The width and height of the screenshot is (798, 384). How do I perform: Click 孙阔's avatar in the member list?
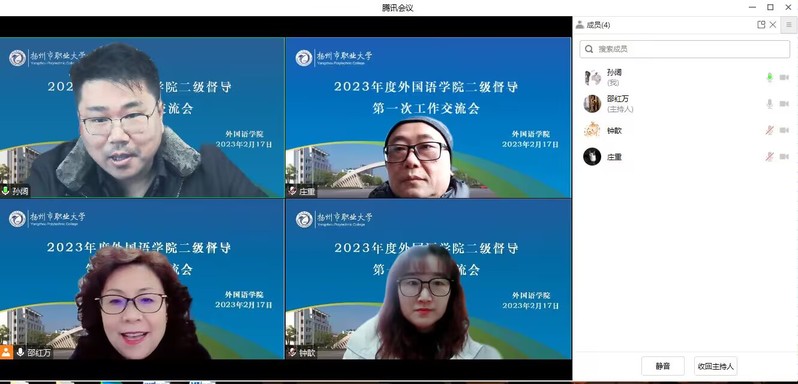(592, 77)
